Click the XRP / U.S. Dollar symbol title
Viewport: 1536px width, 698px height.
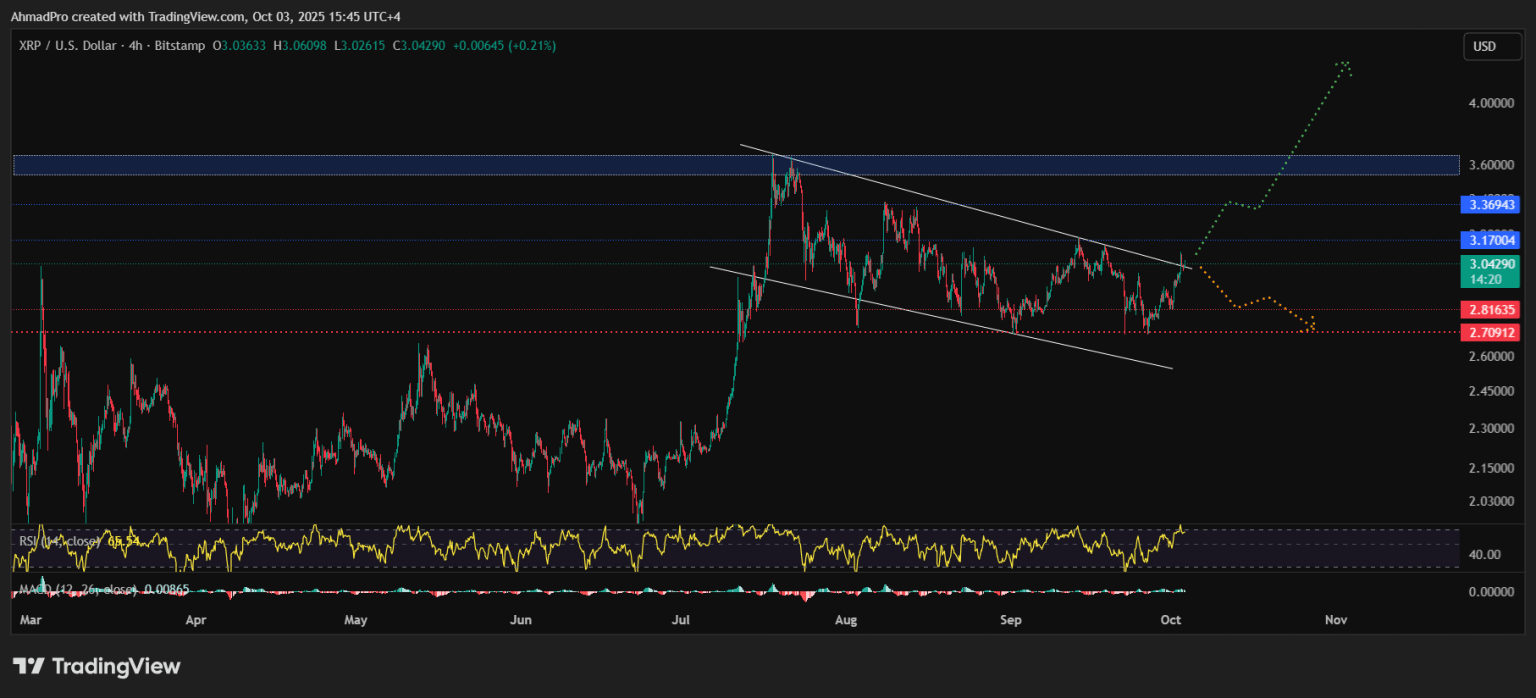(64, 46)
